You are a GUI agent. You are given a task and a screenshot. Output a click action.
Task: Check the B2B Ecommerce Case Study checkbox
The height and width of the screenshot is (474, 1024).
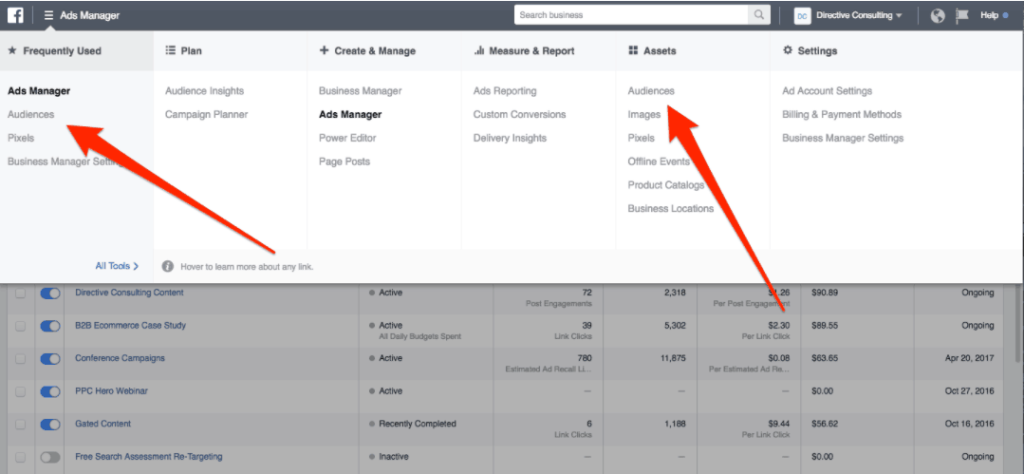pyautogui.click(x=21, y=326)
